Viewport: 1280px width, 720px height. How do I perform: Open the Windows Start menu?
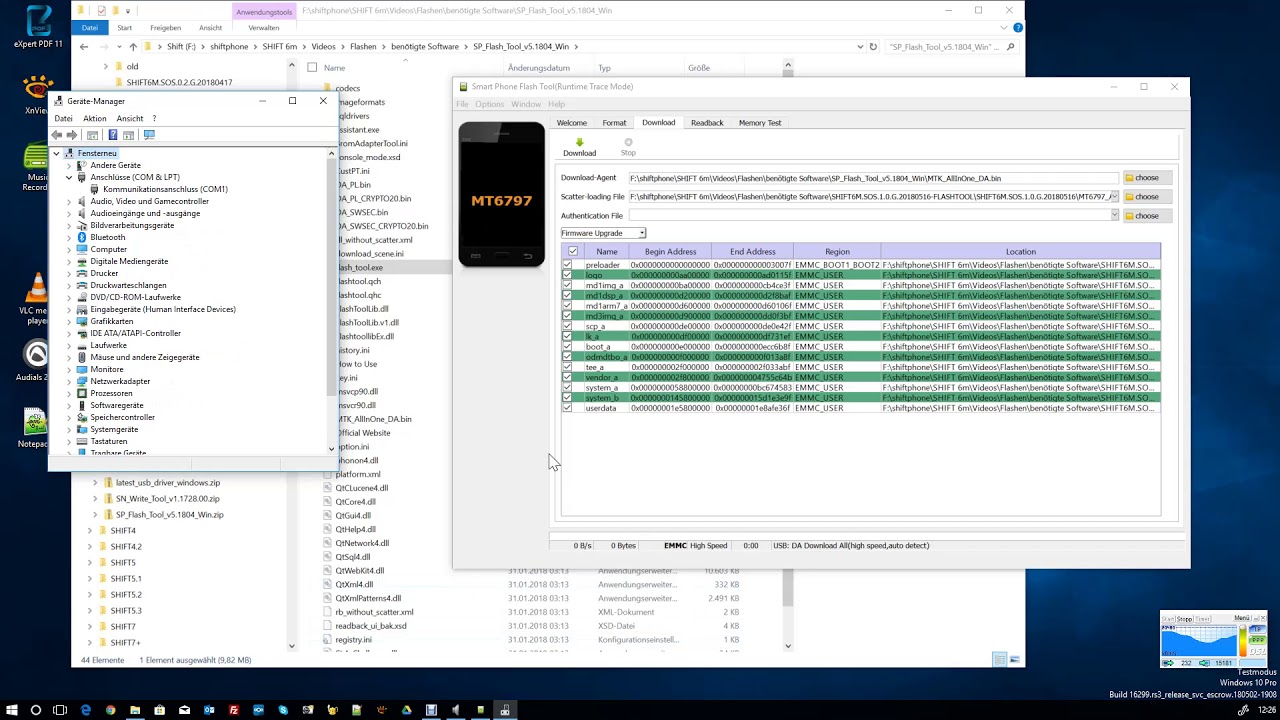coord(11,710)
